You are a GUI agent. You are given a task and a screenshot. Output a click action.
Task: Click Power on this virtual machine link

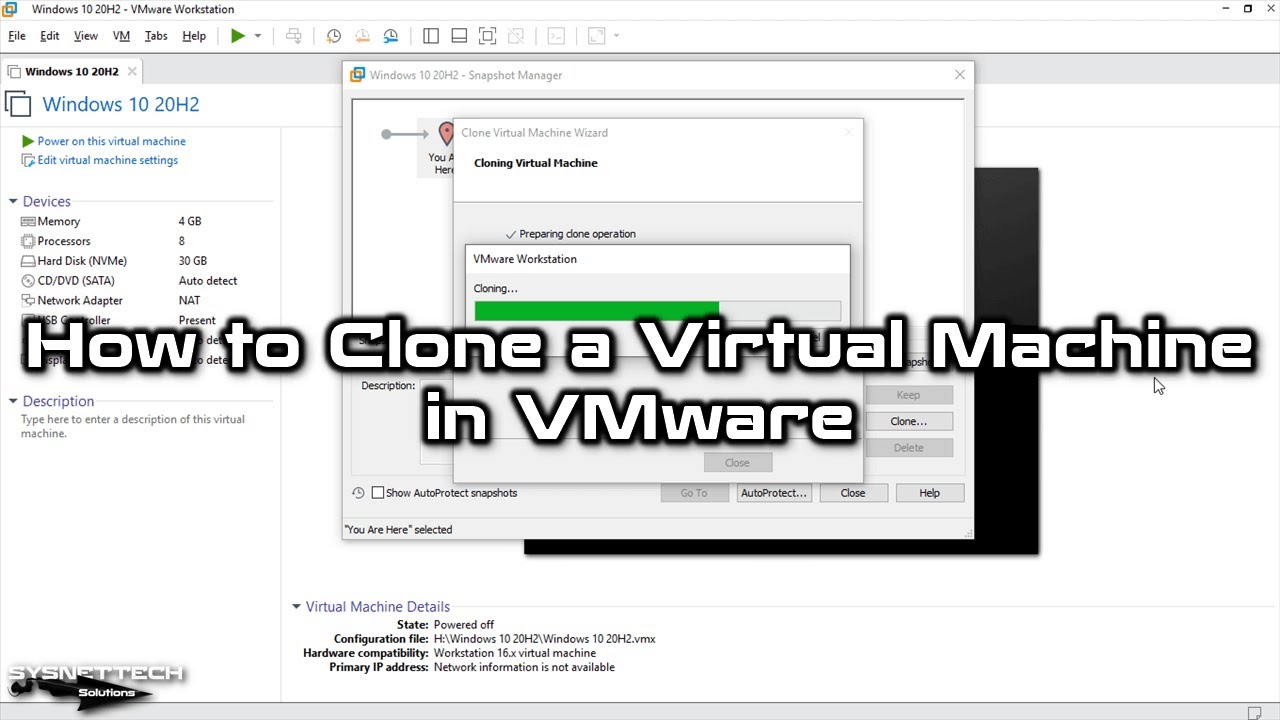click(111, 141)
